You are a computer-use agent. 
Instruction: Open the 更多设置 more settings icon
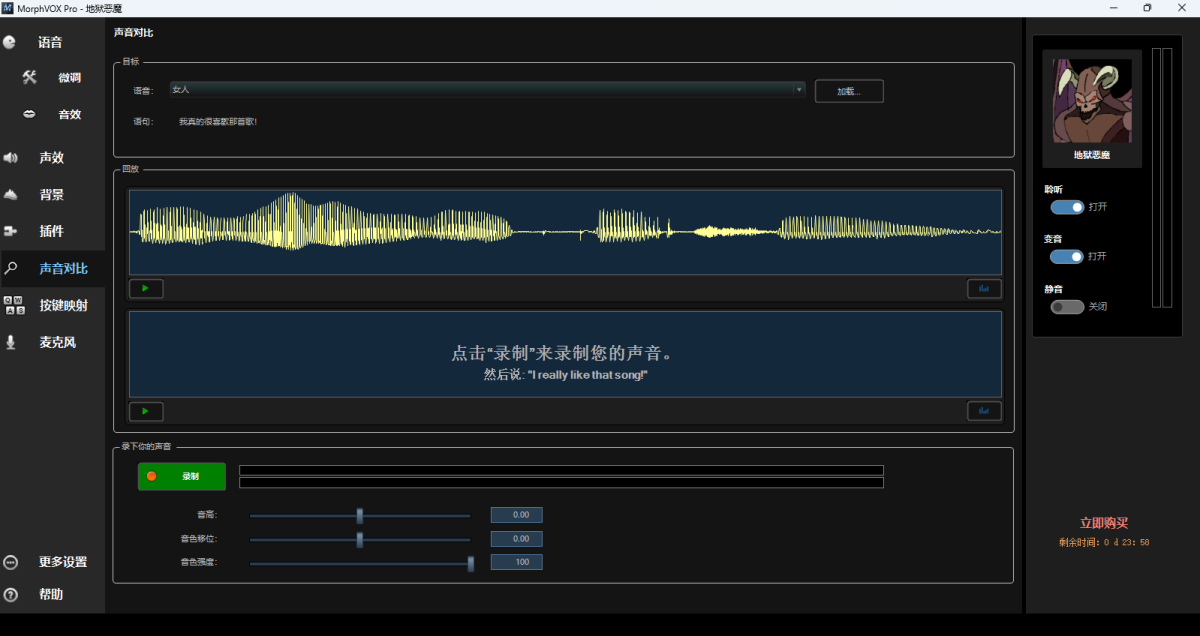[10, 562]
